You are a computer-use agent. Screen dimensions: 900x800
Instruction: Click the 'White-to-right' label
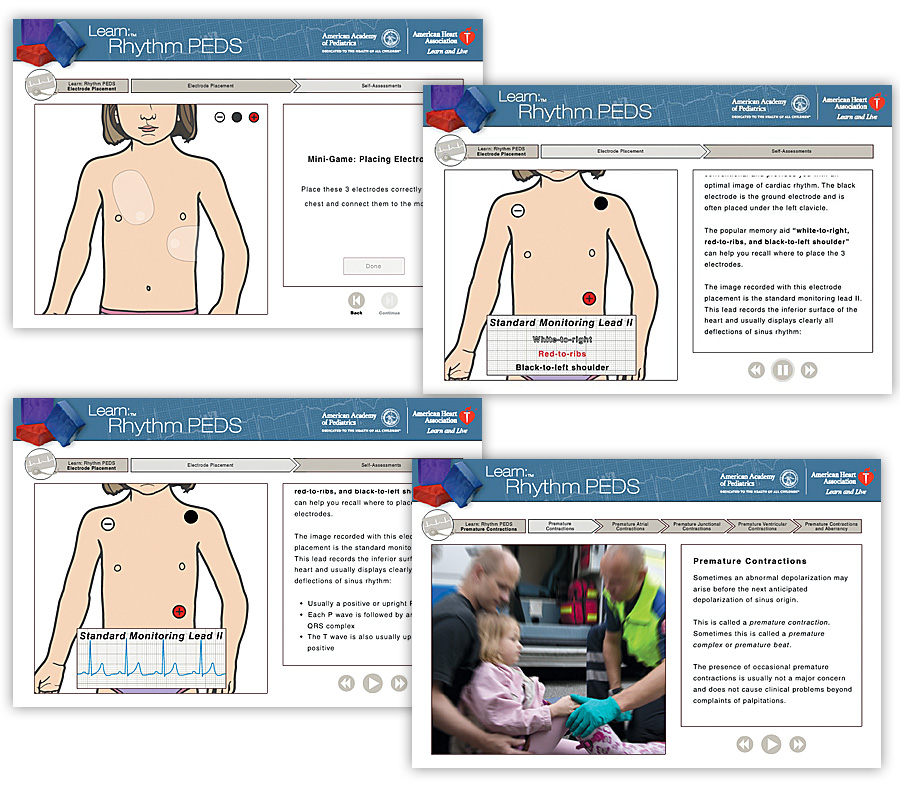click(562, 339)
